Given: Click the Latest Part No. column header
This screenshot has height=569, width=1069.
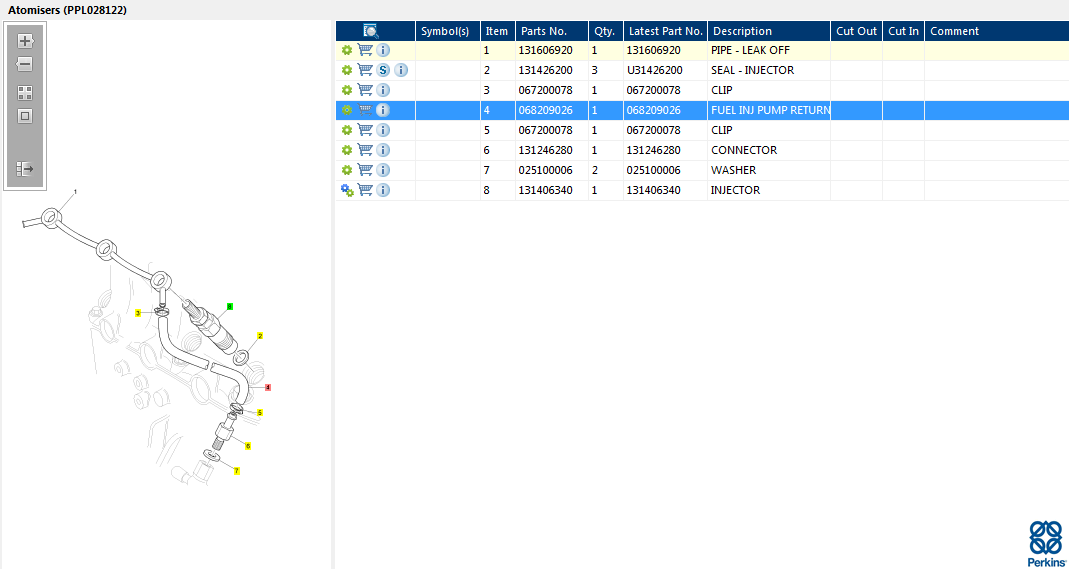Looking at the screenshot, I should [665, 31].
